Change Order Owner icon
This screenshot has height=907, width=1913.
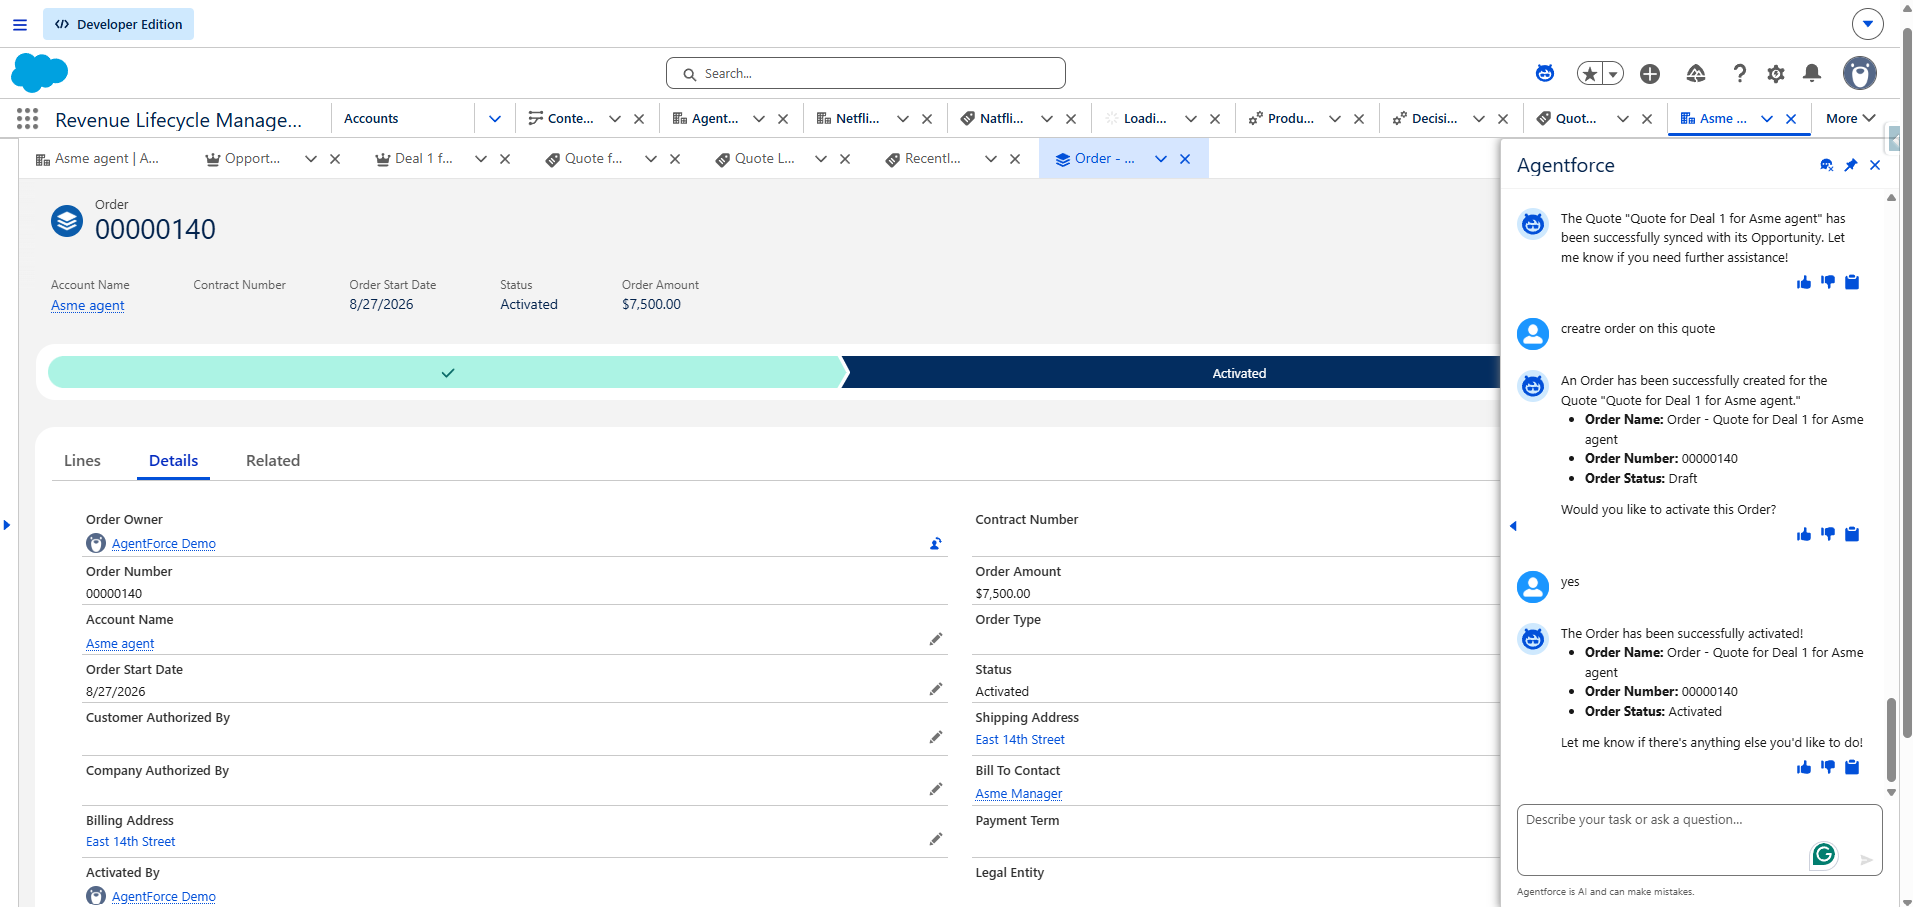click(936, 544)
